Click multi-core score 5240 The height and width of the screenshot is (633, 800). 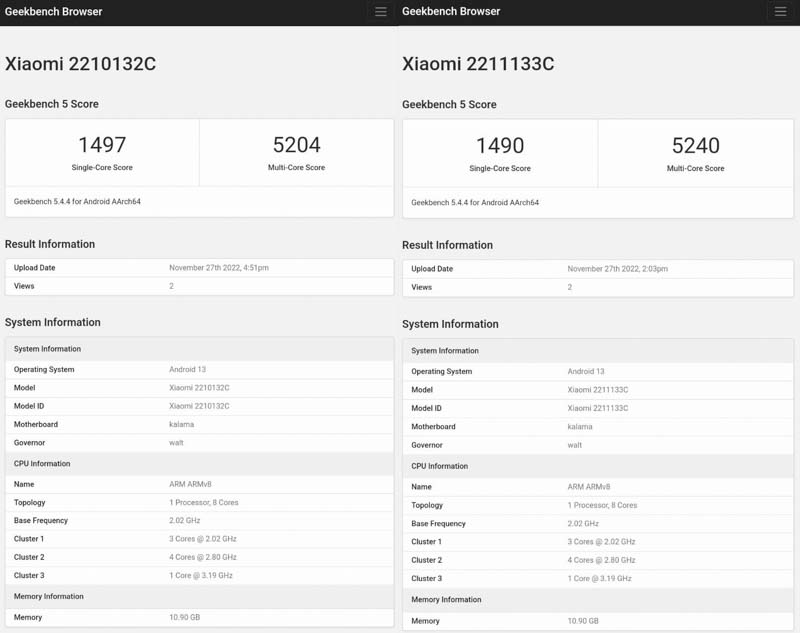click(x=695, y=146)
